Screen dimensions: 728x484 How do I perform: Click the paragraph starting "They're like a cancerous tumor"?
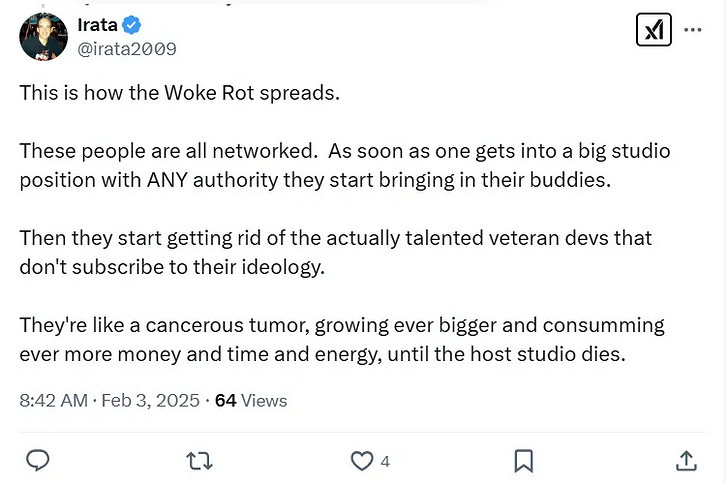click(340, 339)
